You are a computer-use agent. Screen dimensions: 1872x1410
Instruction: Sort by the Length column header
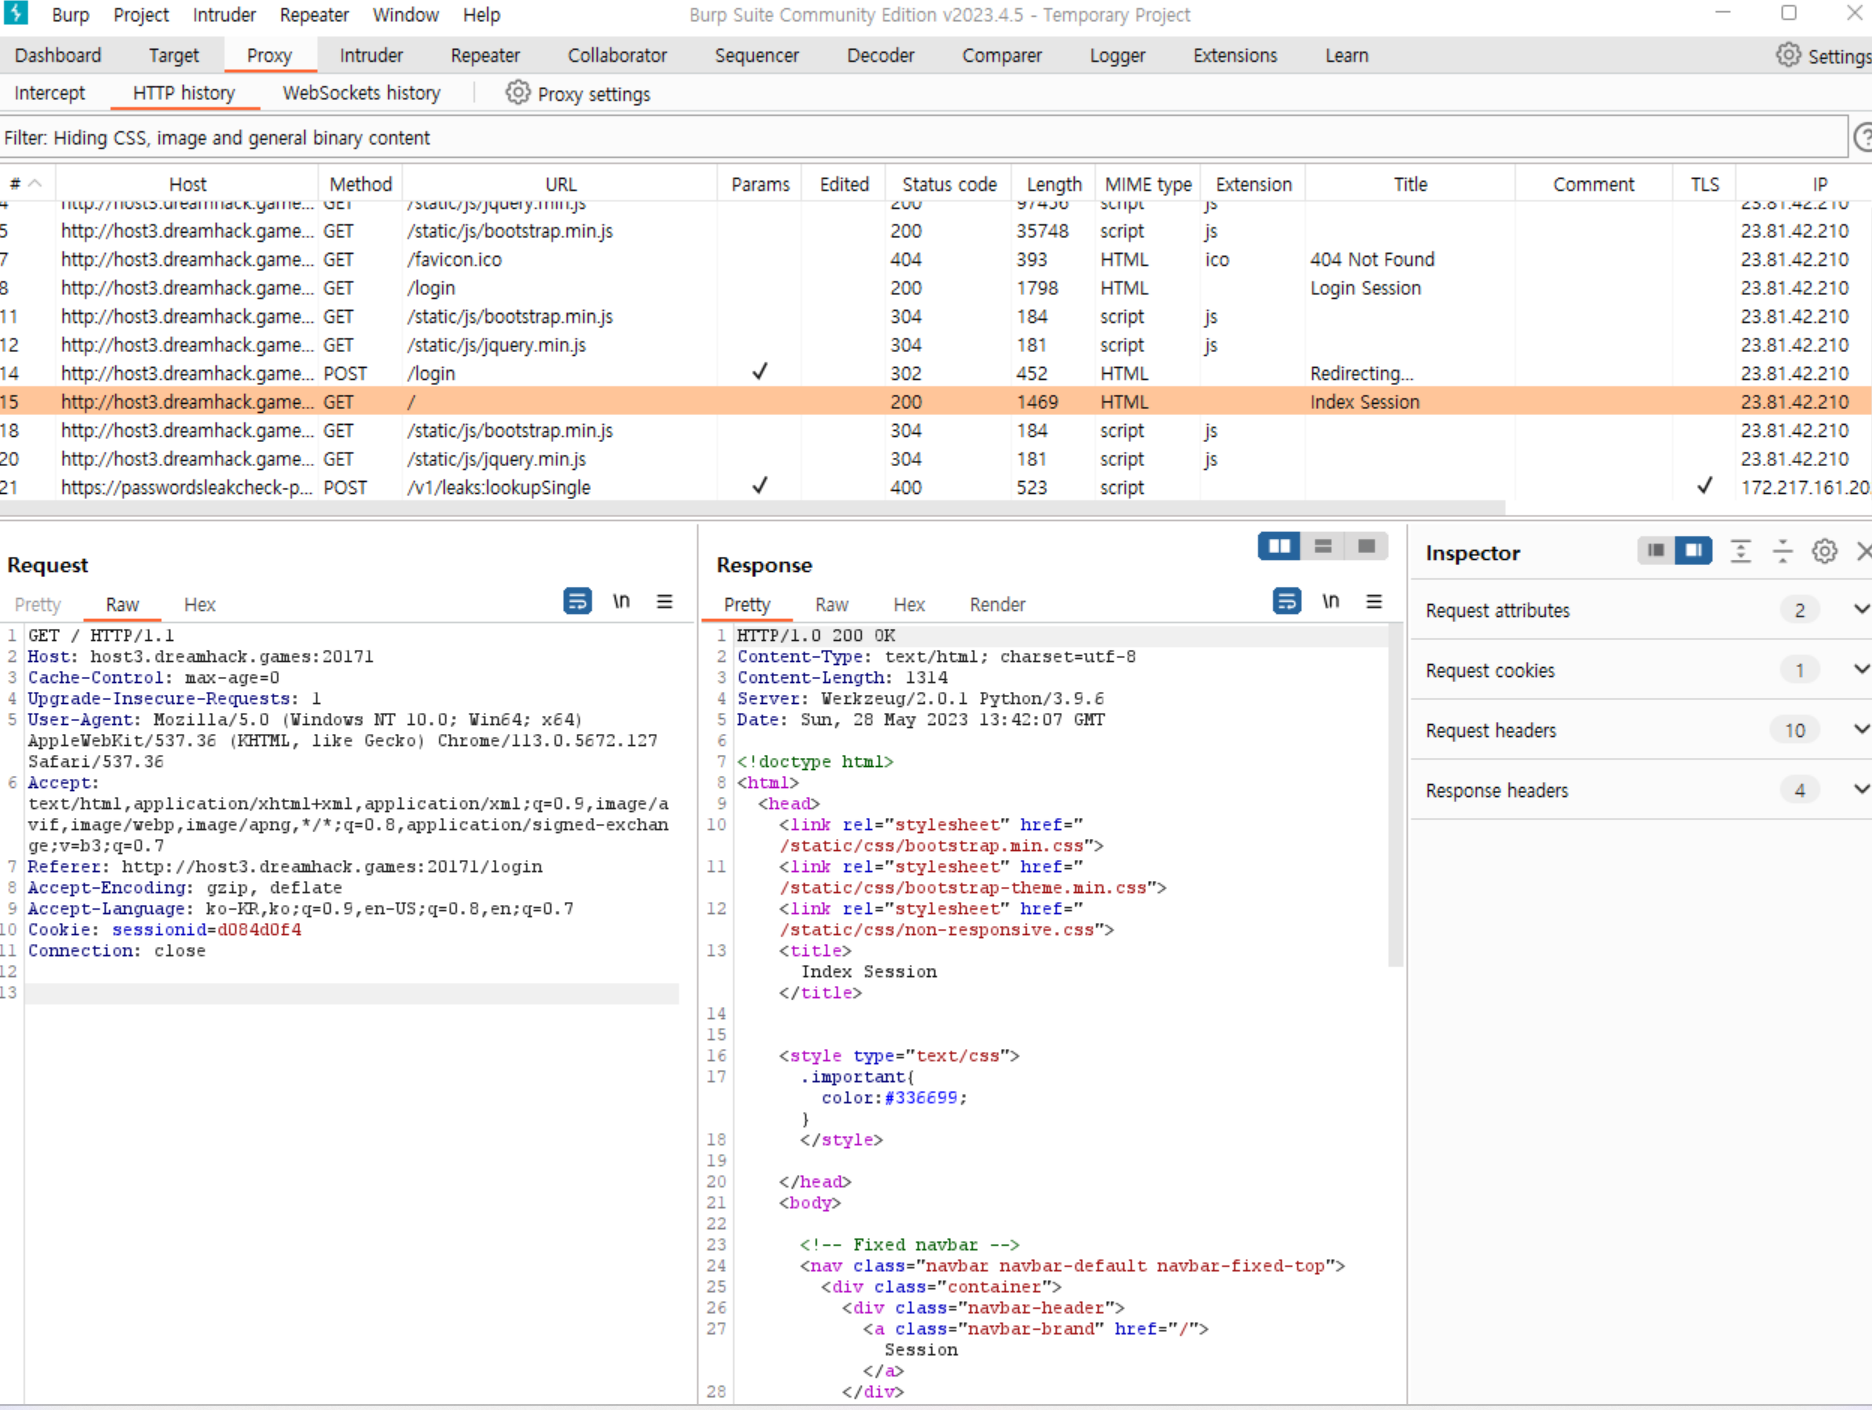click(1054, 184)
